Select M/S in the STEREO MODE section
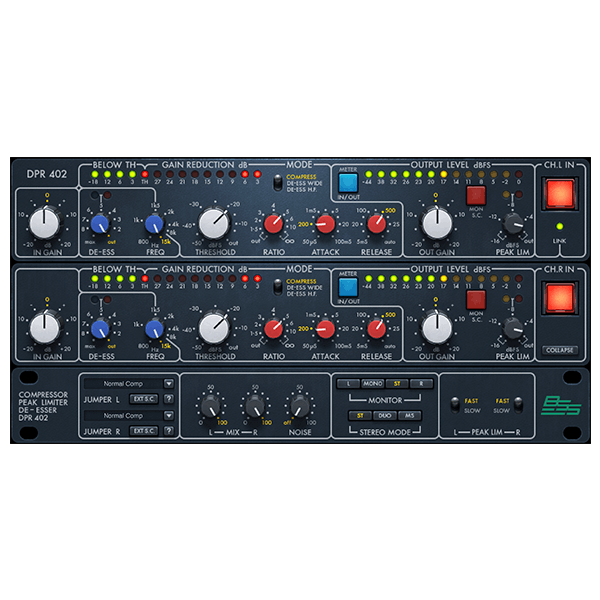Image resolution: width=600 pixels, height=600 pixels. [410, 415]
